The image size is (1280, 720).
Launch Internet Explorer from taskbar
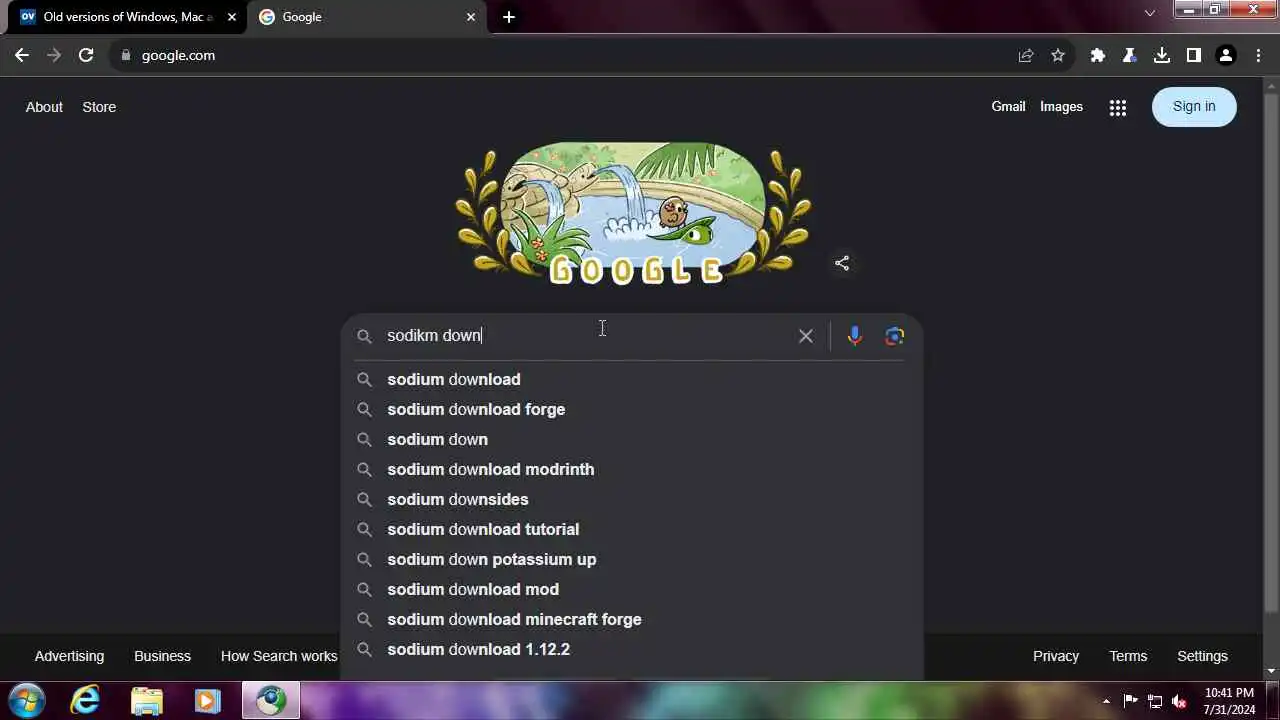(85, 700)
